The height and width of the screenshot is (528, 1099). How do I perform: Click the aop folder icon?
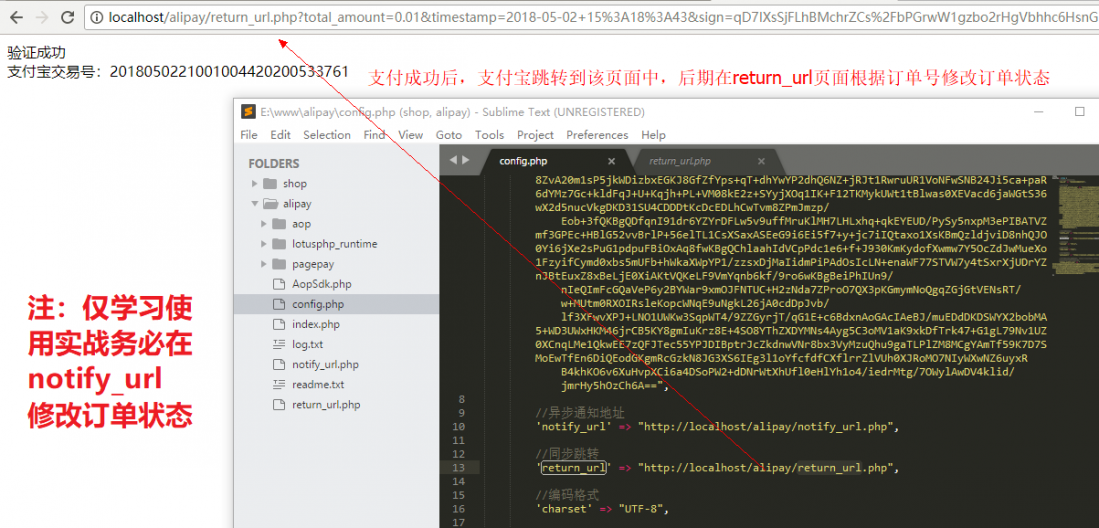280,224
